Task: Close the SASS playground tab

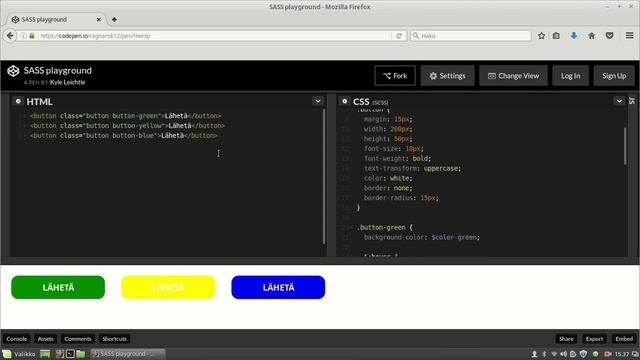Action: 98,20
